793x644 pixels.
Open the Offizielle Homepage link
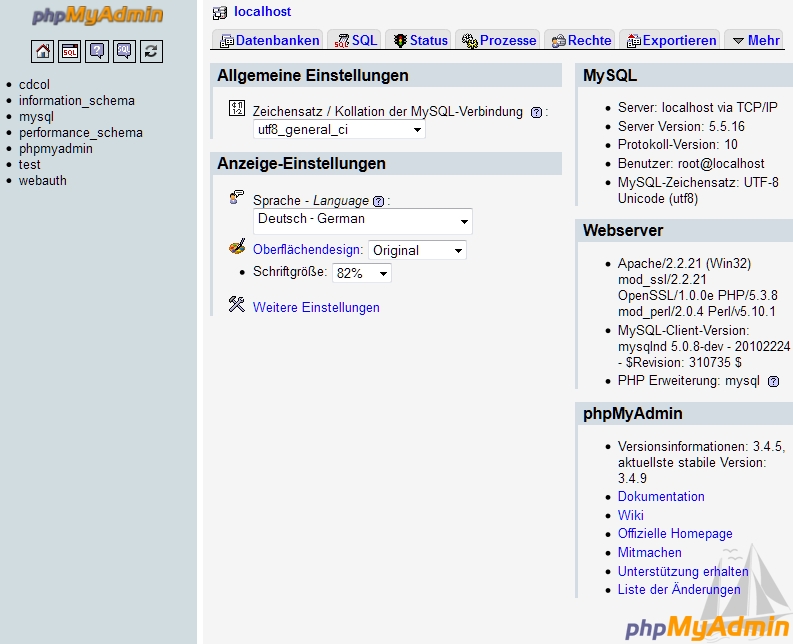tap(675, 533)
